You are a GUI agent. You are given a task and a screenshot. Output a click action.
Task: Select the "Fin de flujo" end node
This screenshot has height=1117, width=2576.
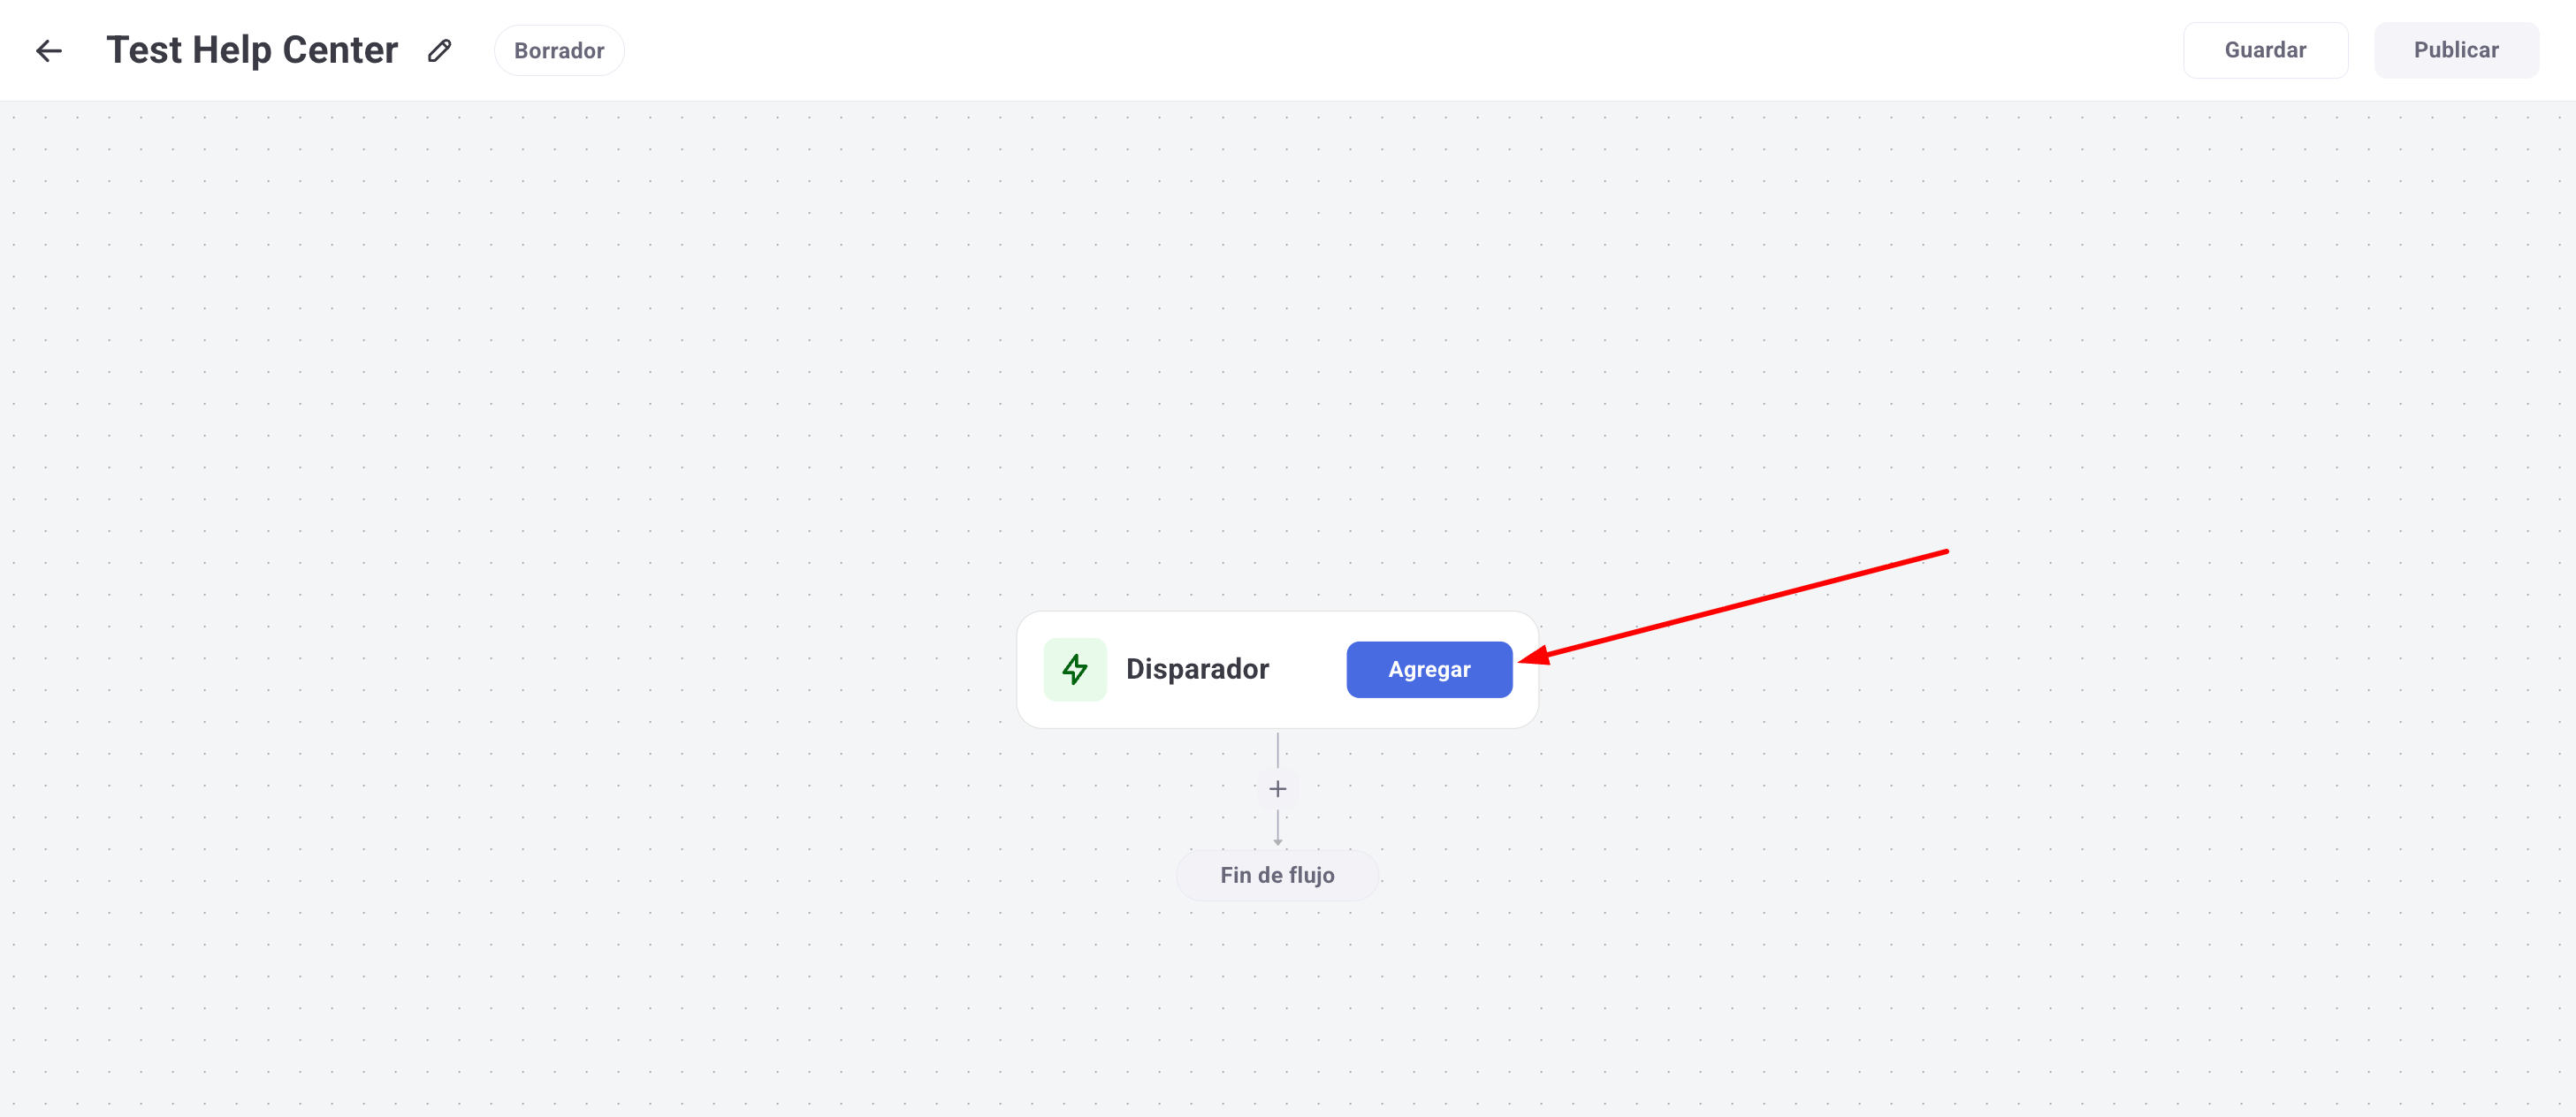[x=1276, y=875]
